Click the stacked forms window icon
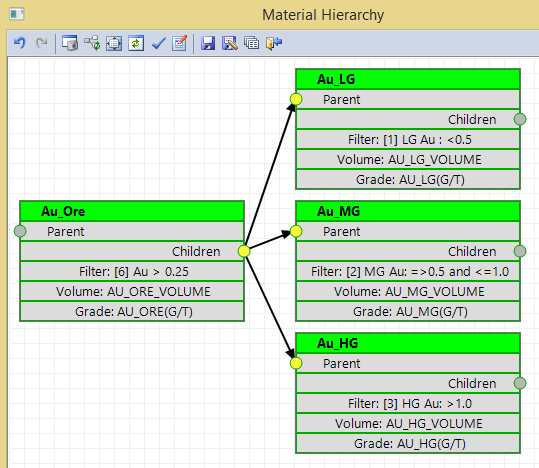The image size is (539, 468). point(252,43)
